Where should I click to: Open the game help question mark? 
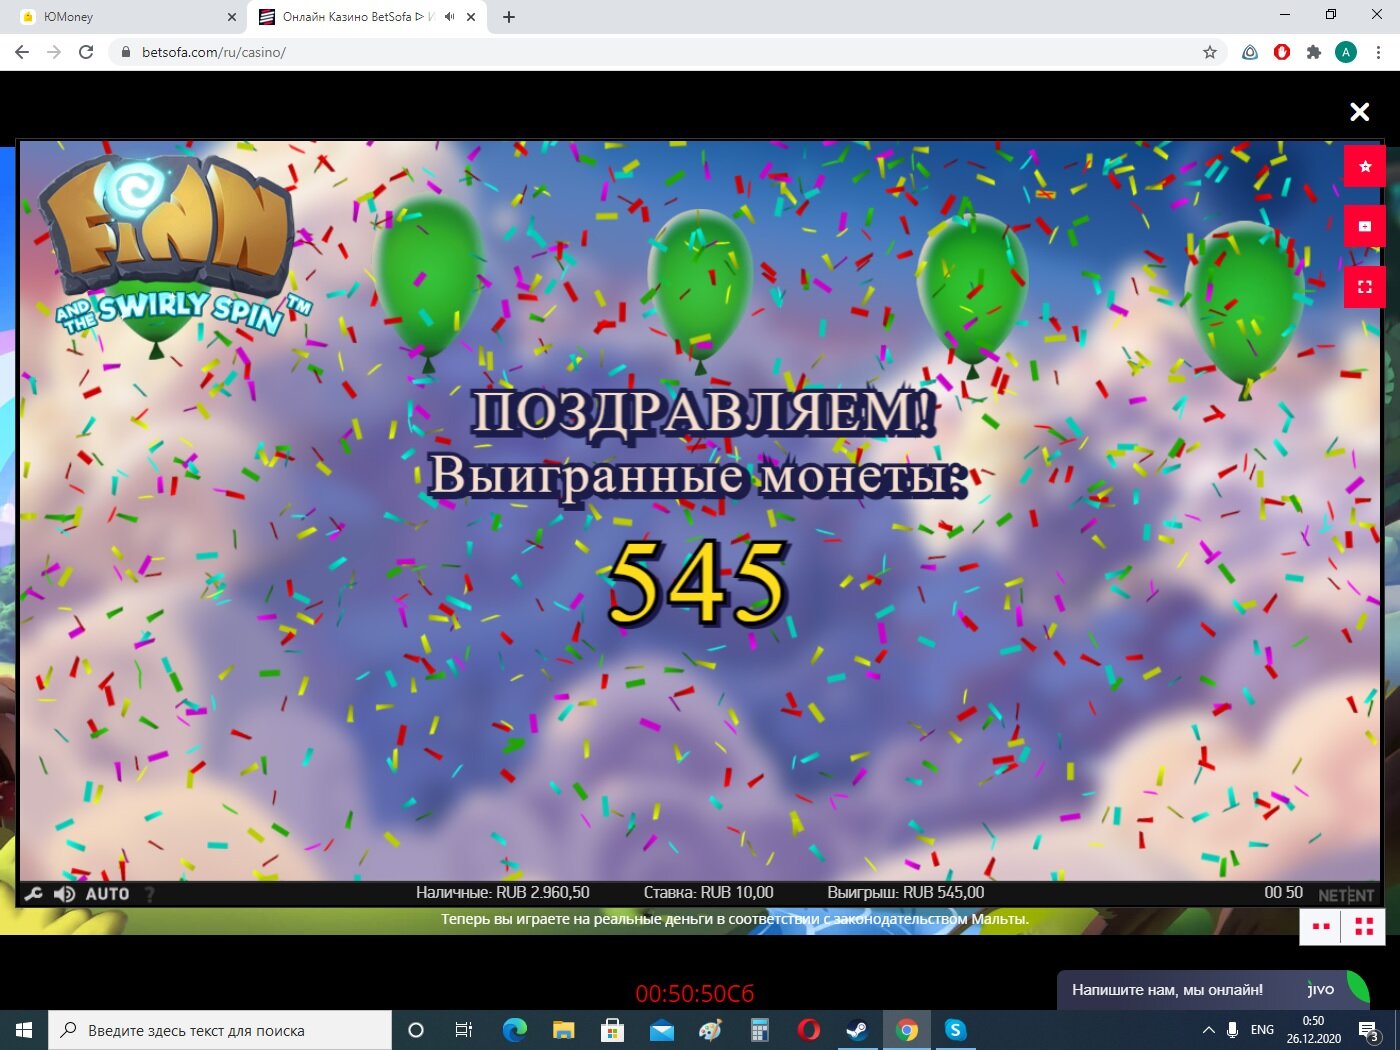tap(150, 894)
